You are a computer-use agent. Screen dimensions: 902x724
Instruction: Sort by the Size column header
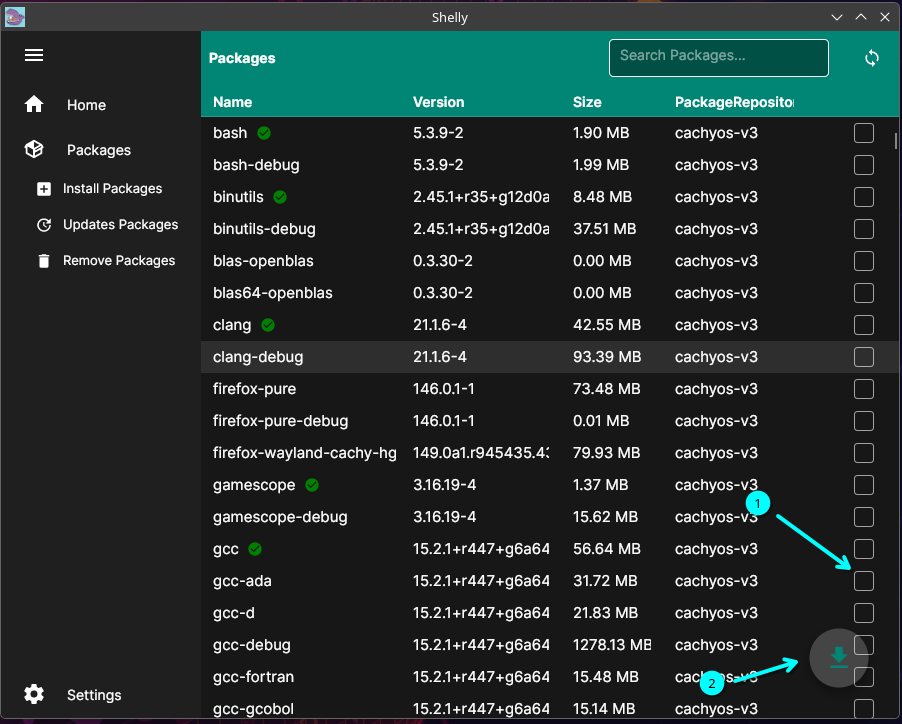(587, 102)
